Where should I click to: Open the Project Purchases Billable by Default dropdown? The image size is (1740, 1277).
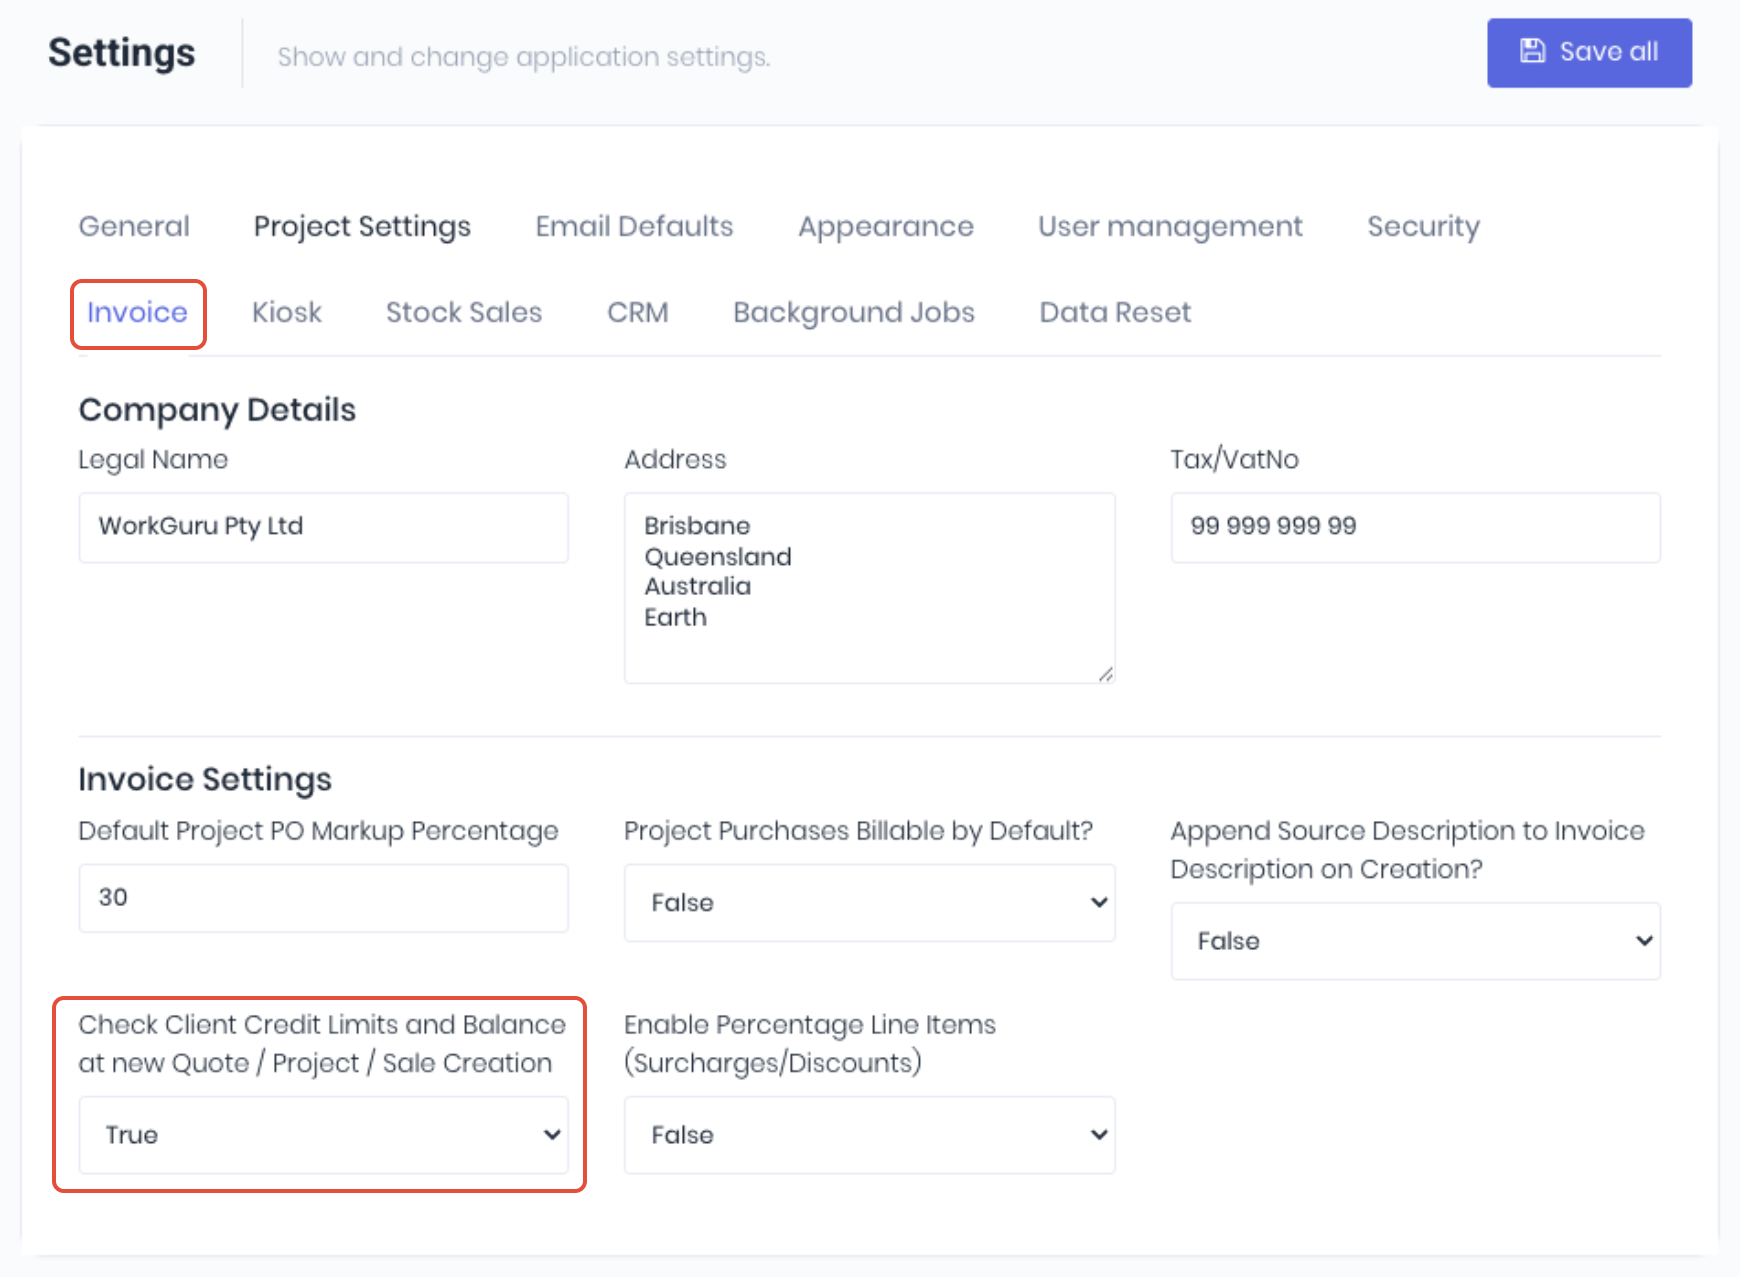[869, 903]
